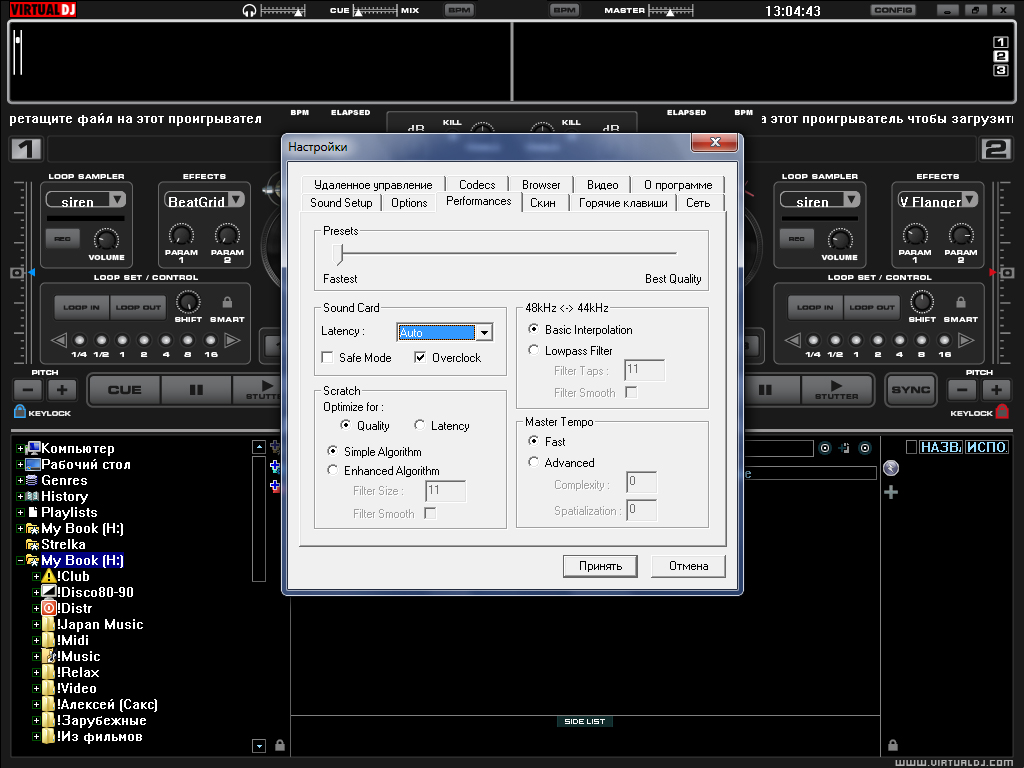Screen dimensions: 1024x768
Task: Open the Latency dropdown
Action: pos(484,332)
